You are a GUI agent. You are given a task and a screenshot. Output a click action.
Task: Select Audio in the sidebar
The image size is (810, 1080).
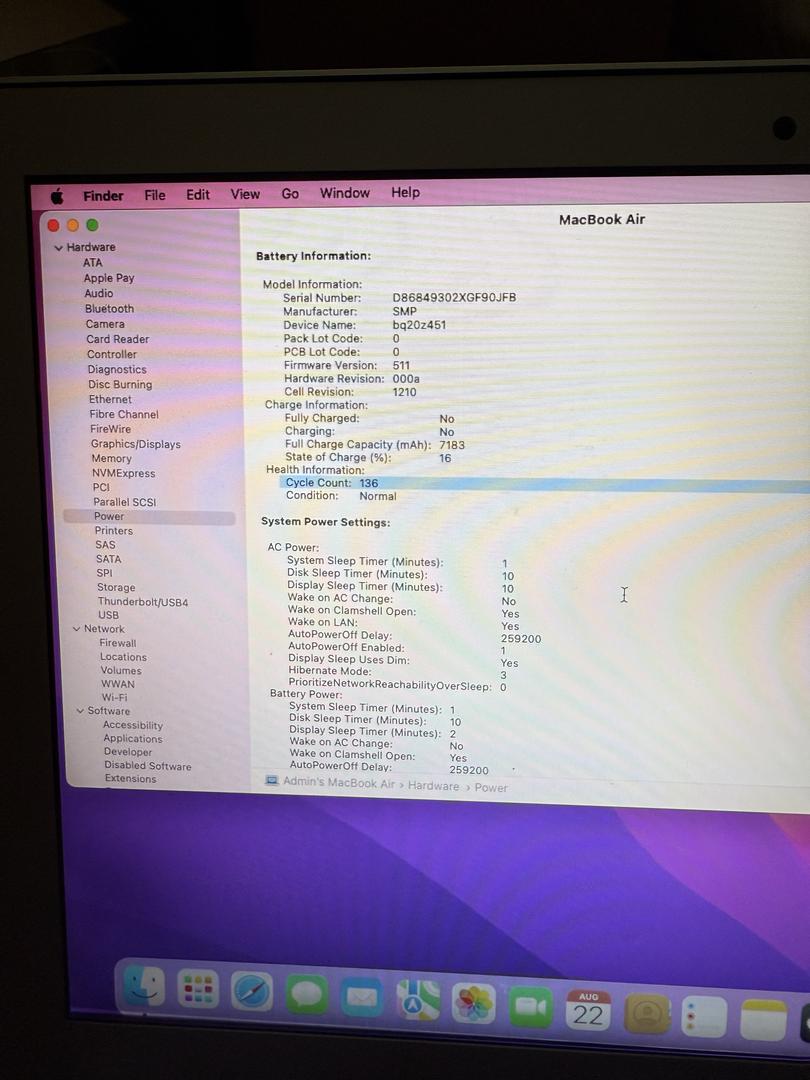pyautogui.click(x=98, y=293)
